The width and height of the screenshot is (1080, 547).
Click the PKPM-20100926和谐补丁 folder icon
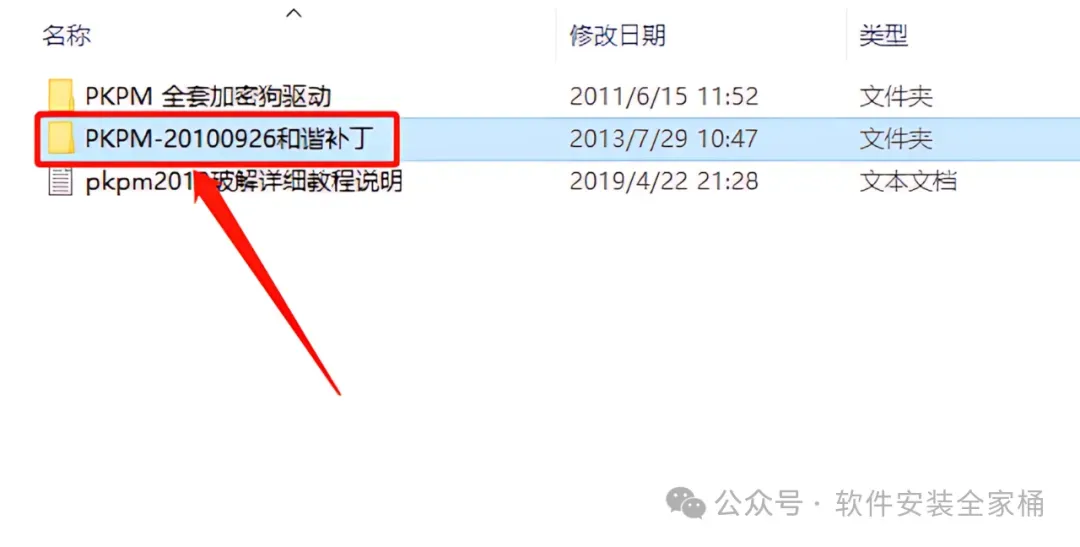point(61,138)
